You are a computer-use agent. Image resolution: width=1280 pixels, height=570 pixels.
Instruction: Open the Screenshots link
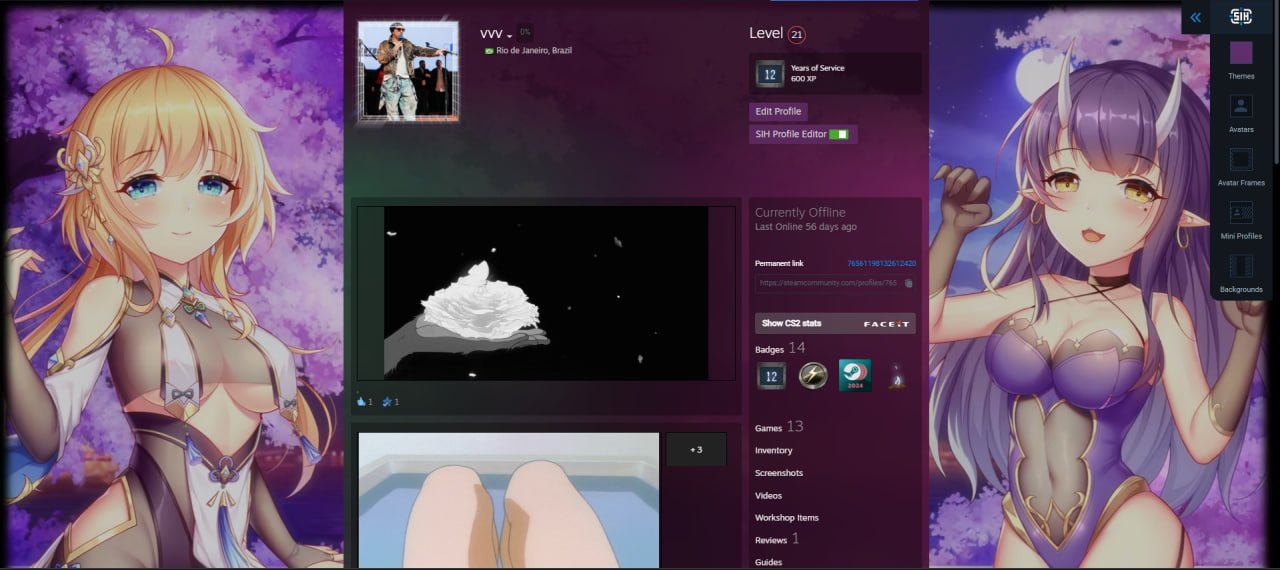tap(779, 473)
